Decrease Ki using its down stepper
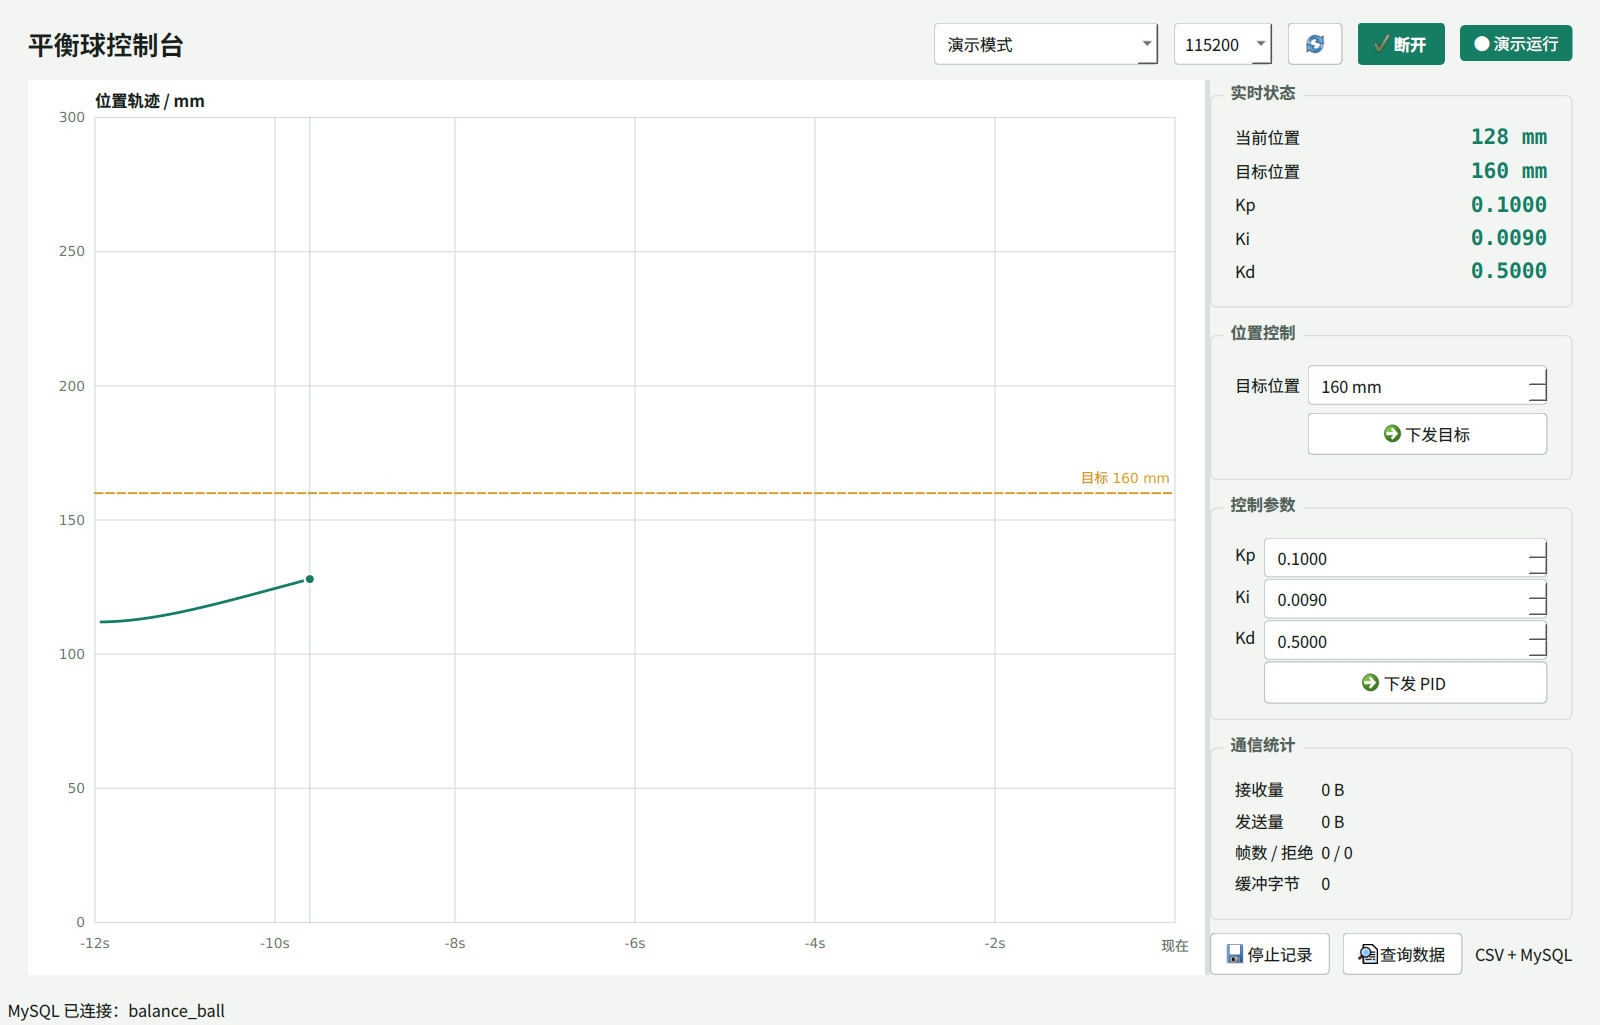The width and height of the screenshot is (1600, 1025). coord(1538,608)
